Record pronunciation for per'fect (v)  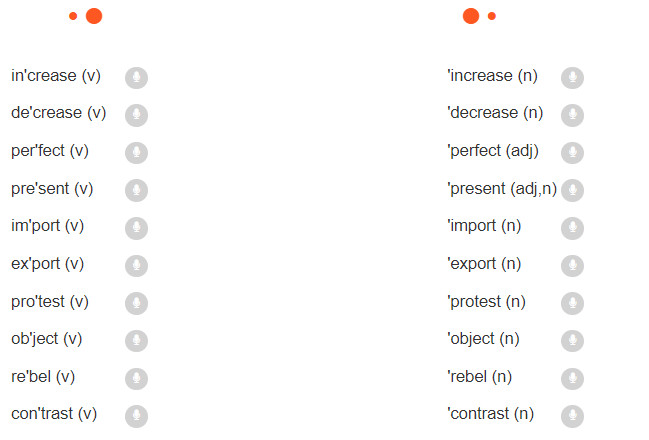point(137,153)
